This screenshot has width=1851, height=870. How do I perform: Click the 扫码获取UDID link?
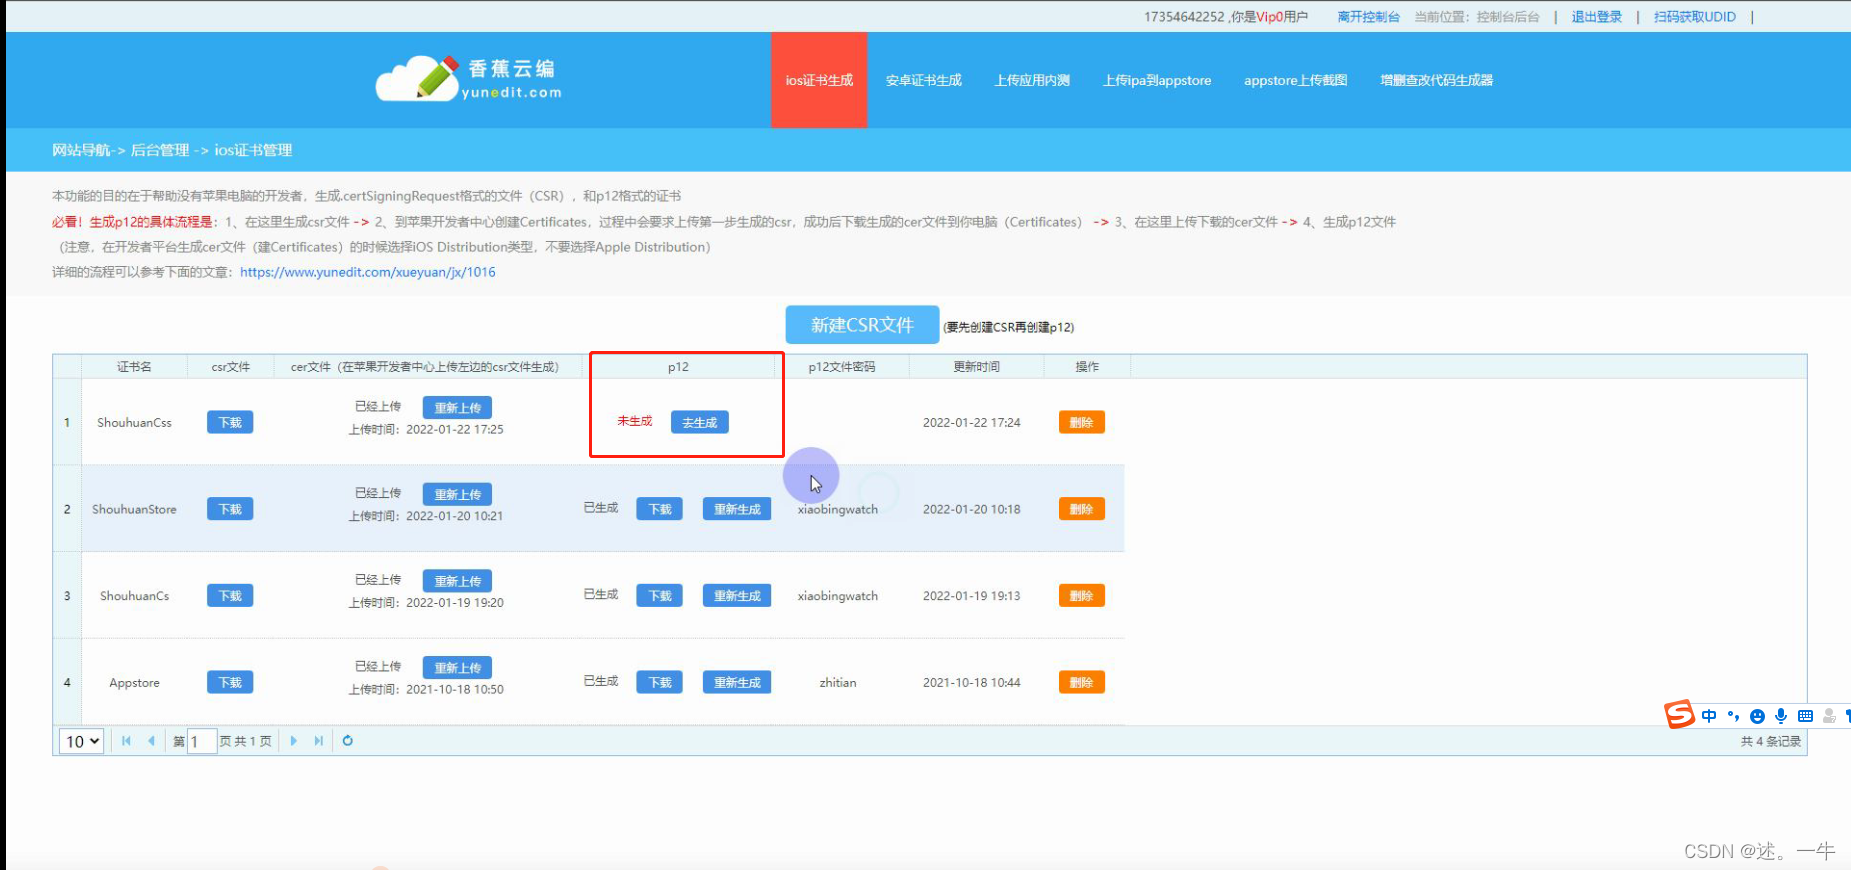1695,17
